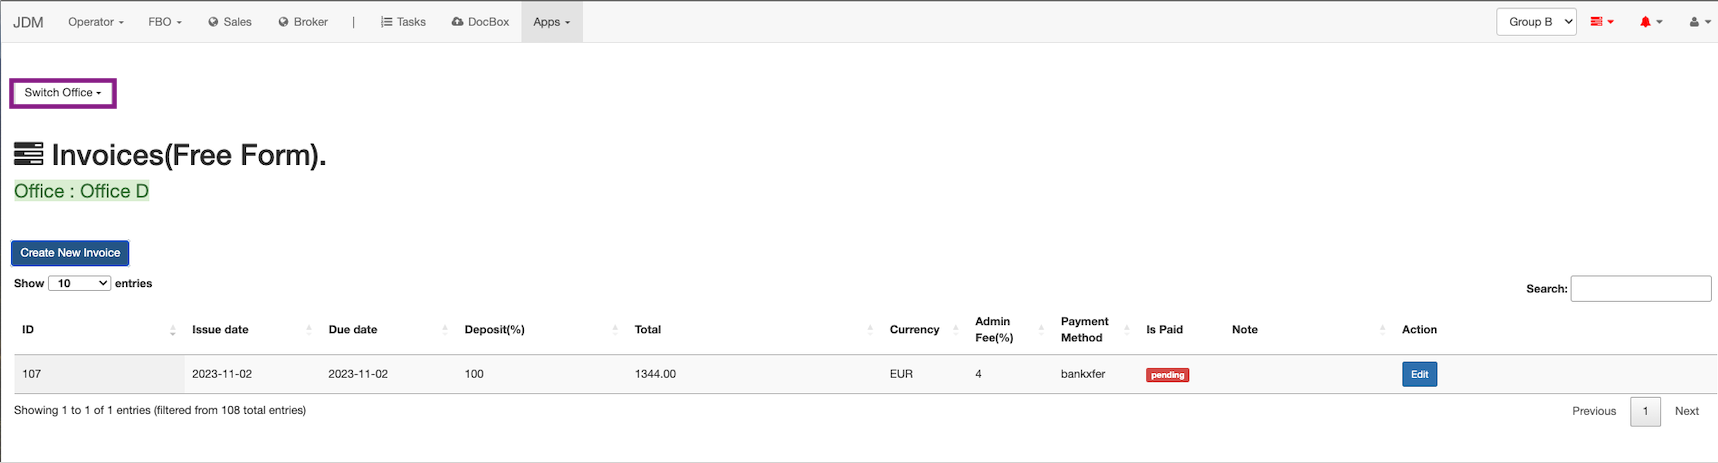The width and height of the screenshot is (1718, 463).
Task: Open DocBox cloud storage
Action: 480,22
